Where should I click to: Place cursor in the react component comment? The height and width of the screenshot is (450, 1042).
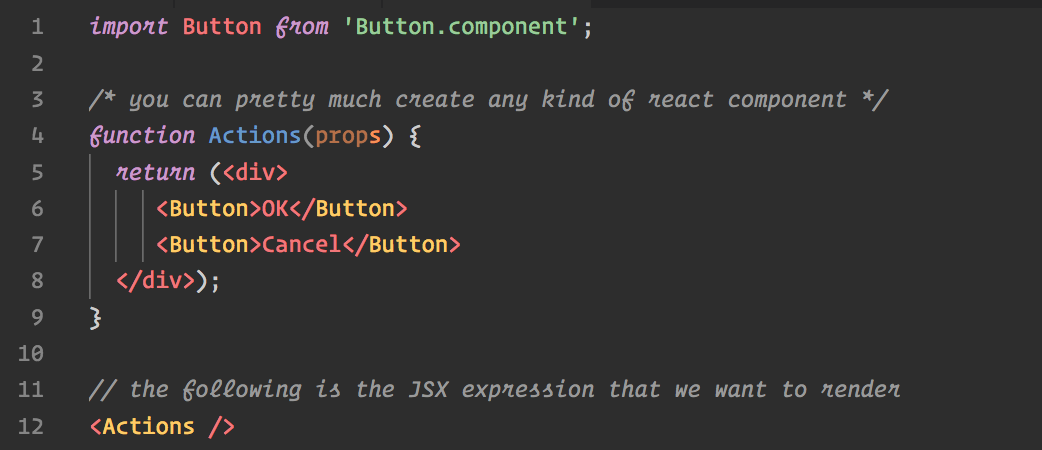[488, 100]
